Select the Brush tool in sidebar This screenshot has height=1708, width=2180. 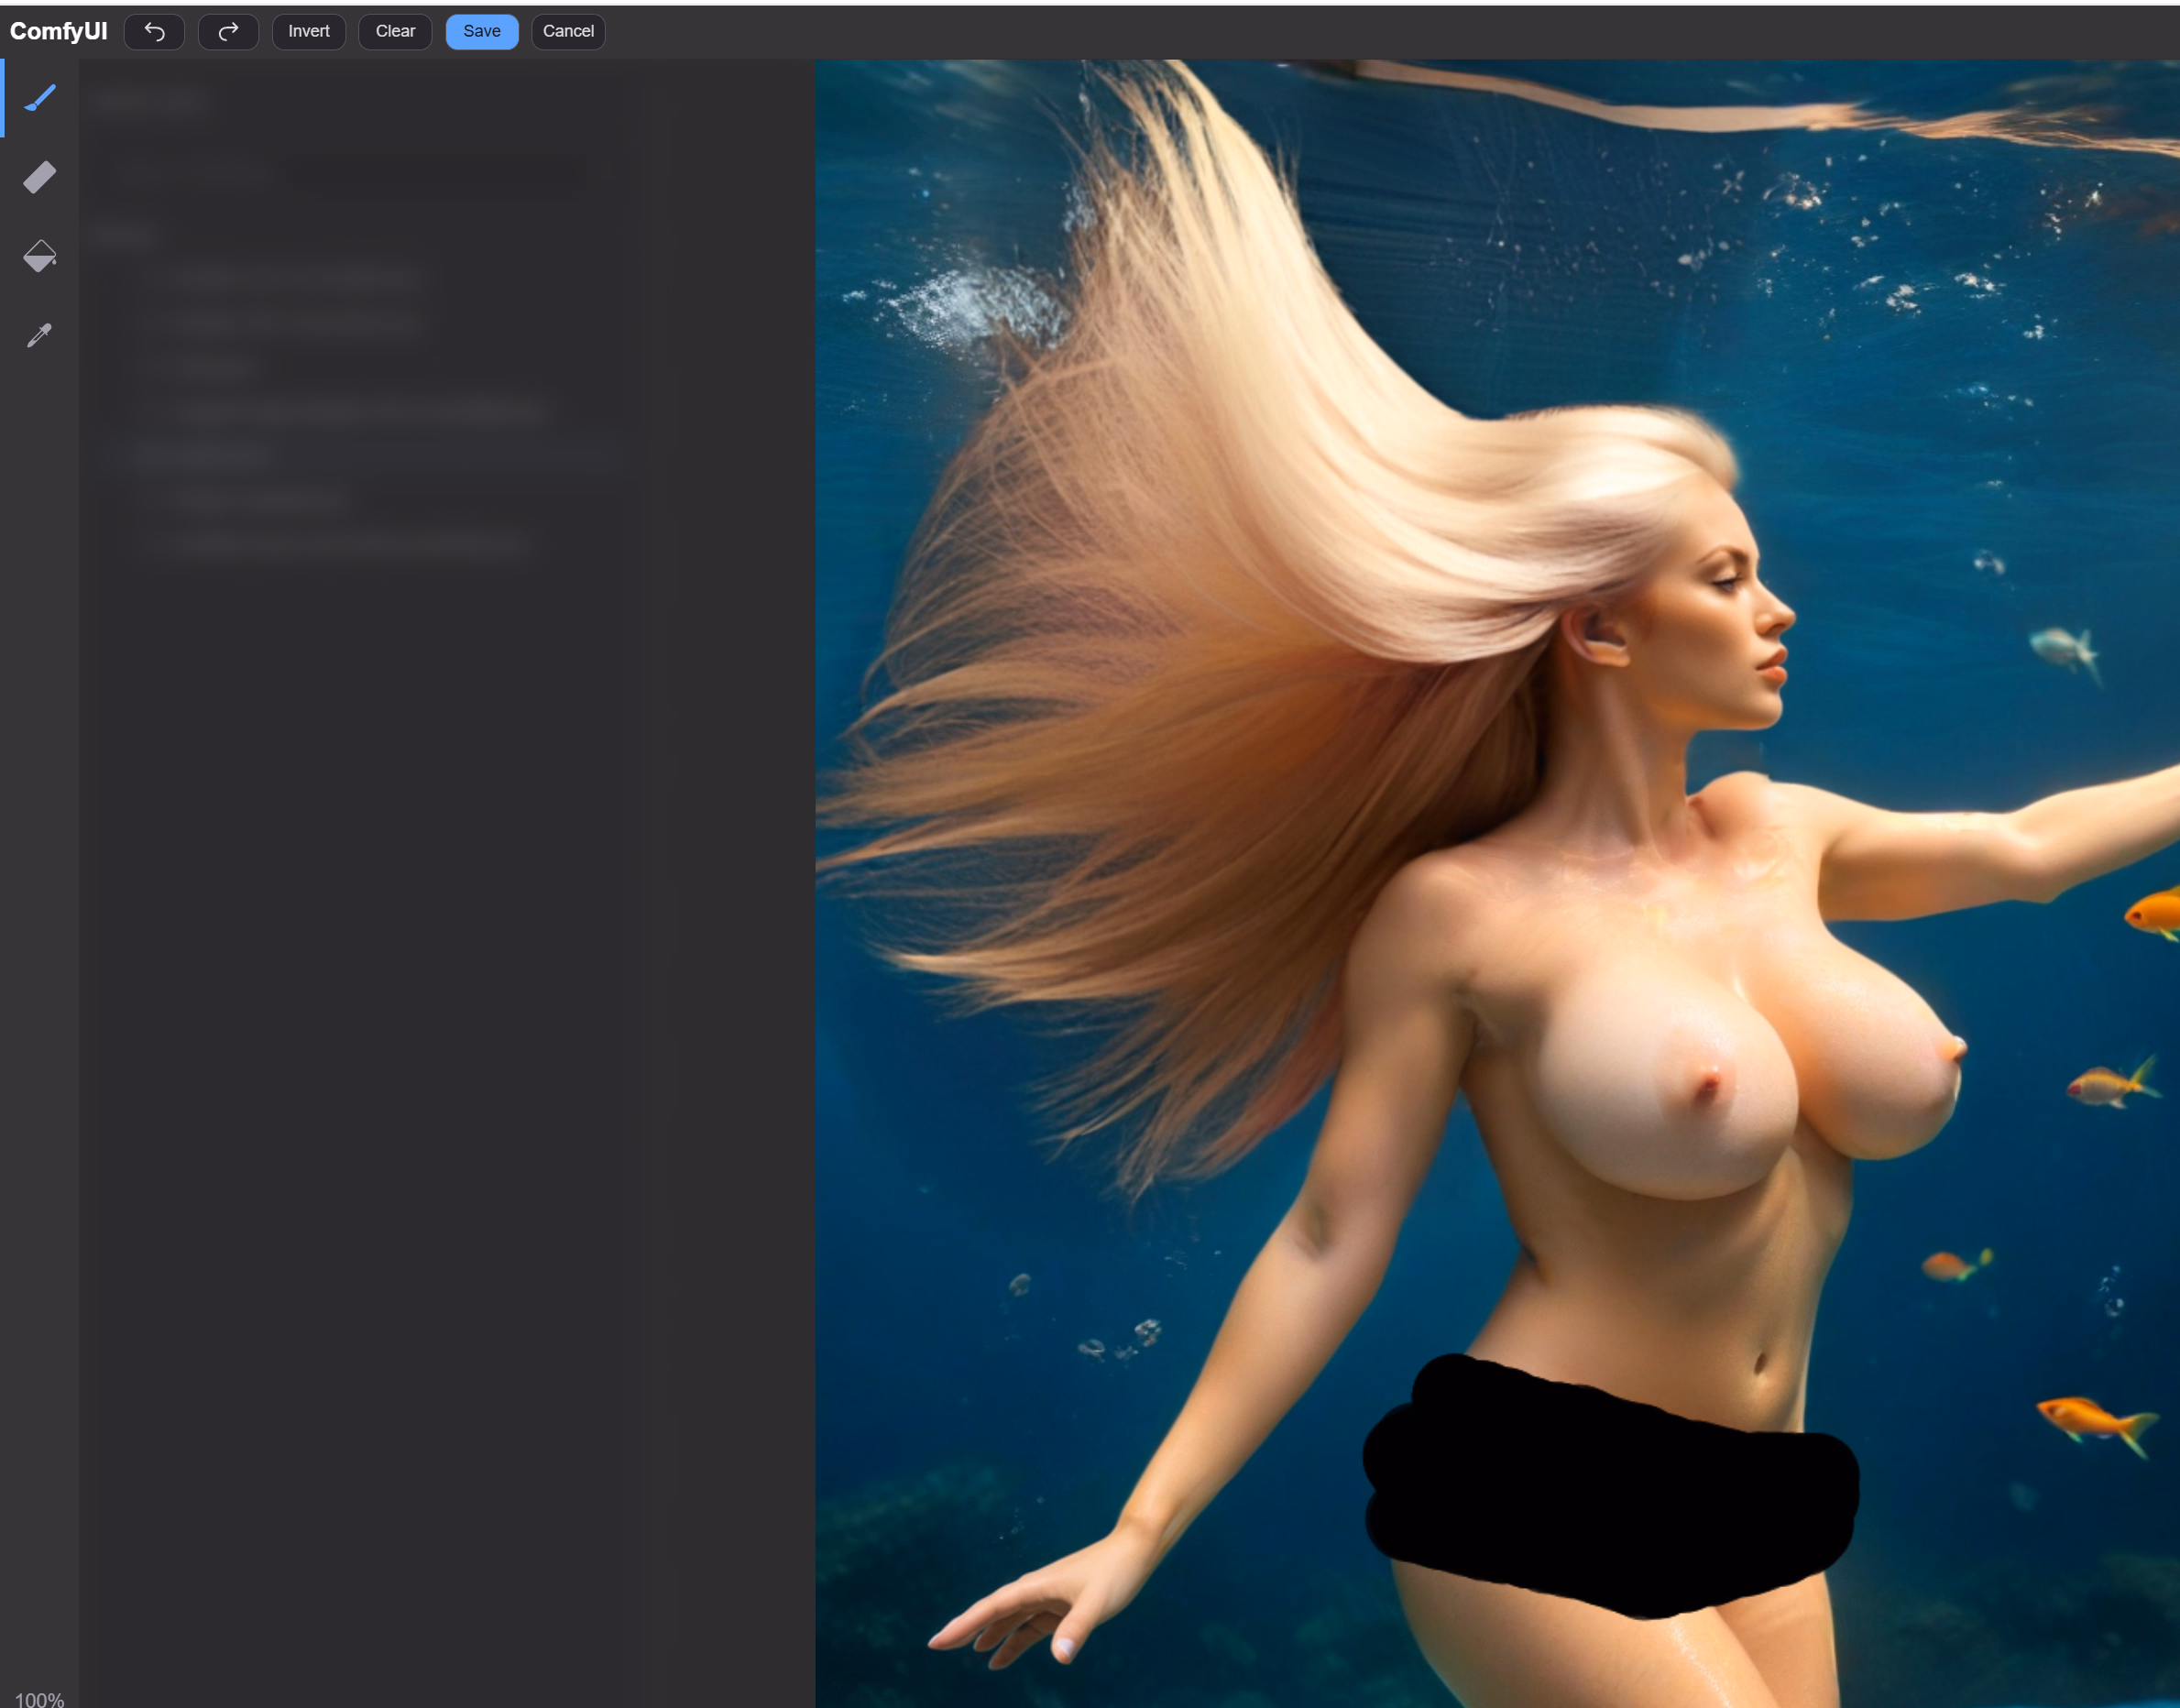click(40, 98)
